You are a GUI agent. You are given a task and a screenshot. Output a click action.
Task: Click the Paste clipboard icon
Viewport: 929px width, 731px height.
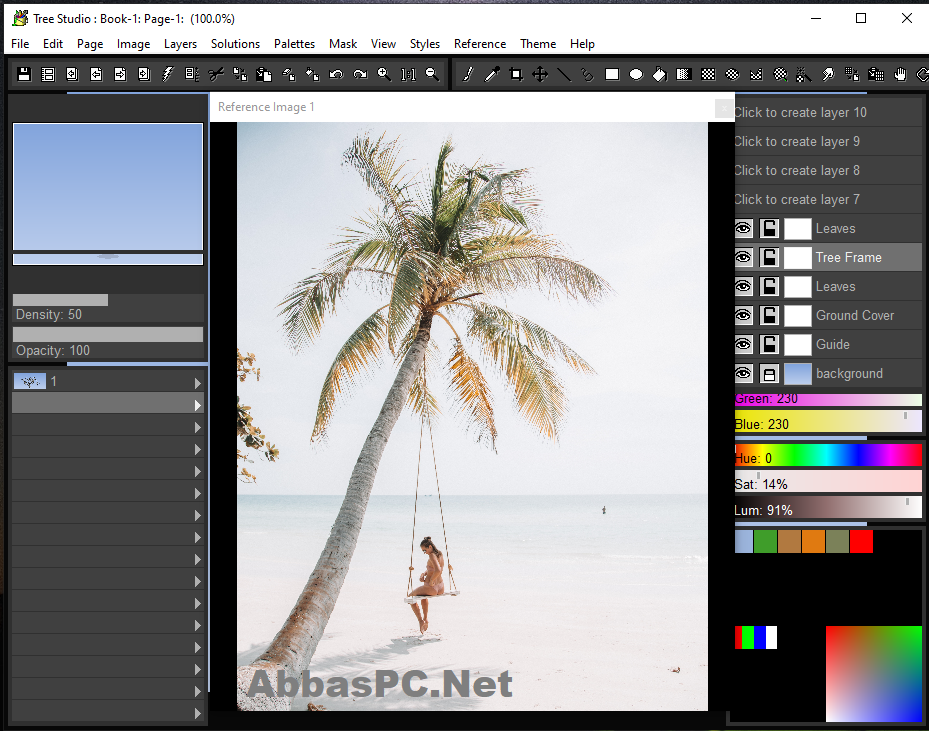tap(264, 74)
